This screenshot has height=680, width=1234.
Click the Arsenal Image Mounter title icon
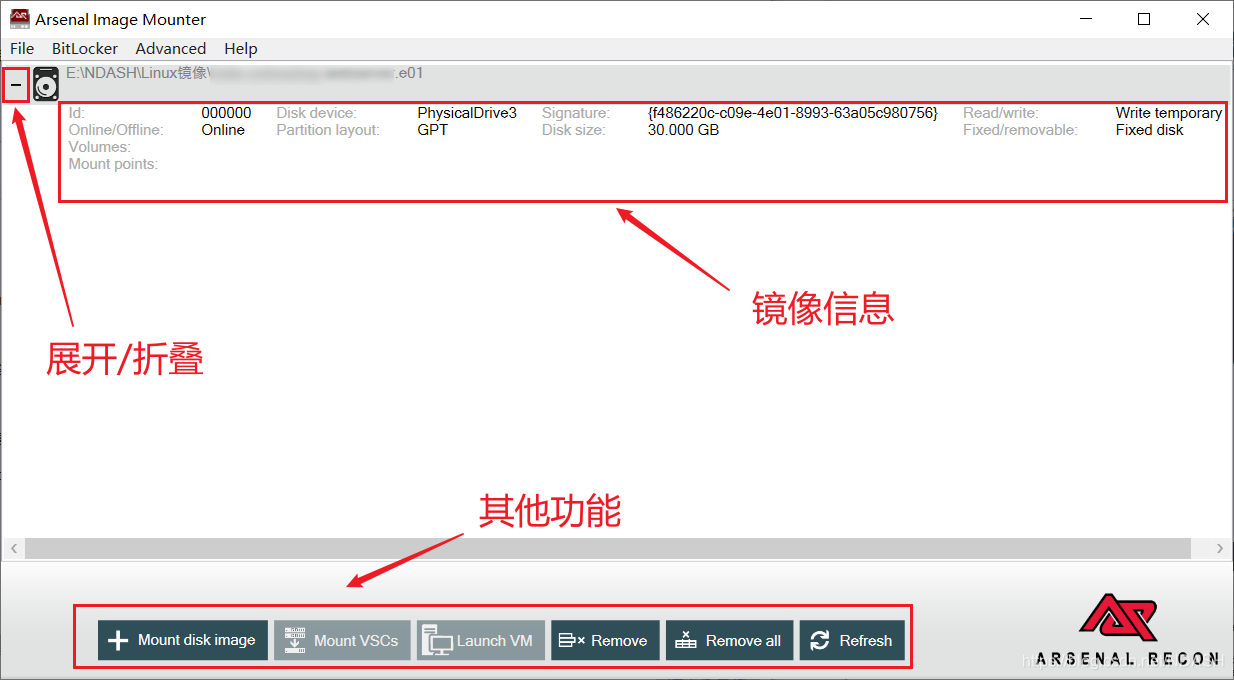19,19
